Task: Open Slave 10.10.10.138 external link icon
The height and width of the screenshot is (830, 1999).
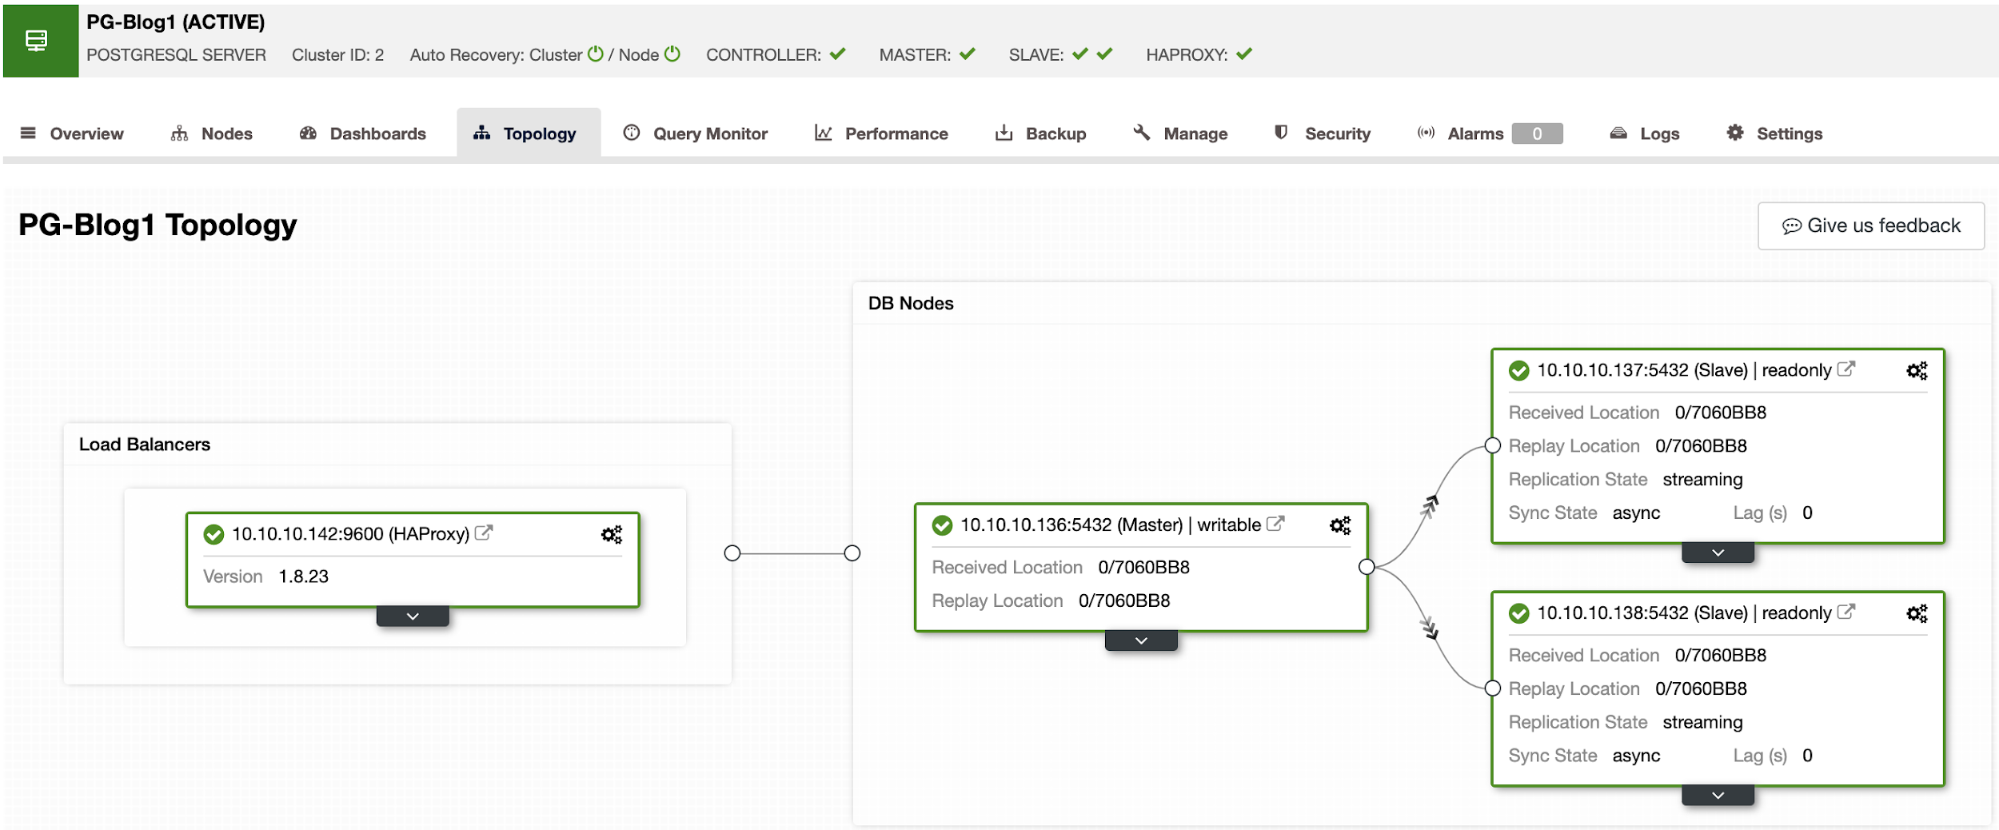Action: pos(1847,612)
